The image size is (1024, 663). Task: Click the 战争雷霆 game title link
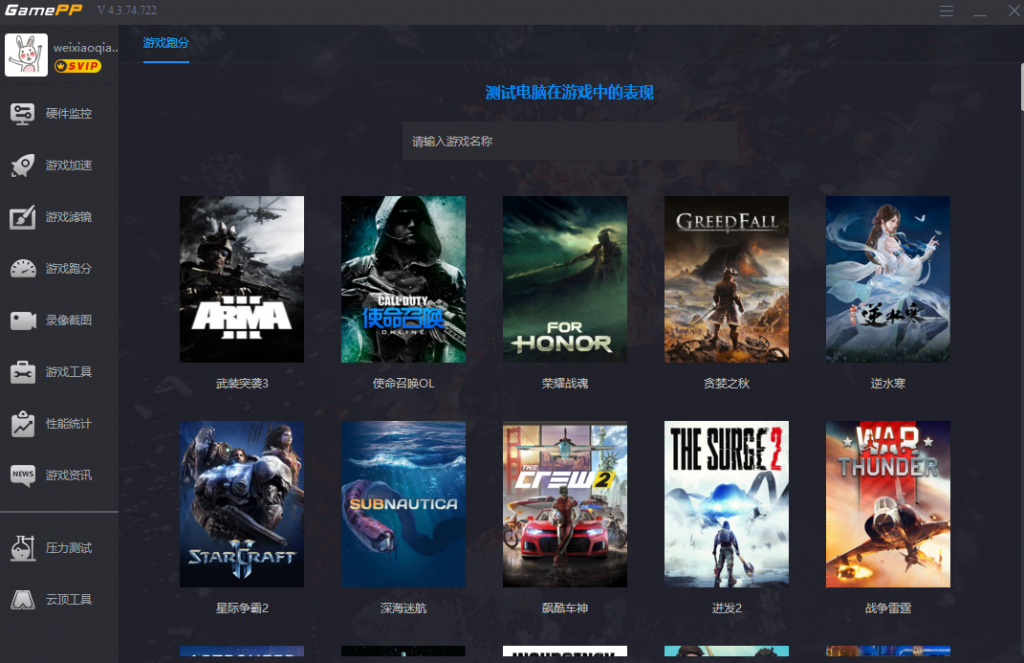pos(887,608)
